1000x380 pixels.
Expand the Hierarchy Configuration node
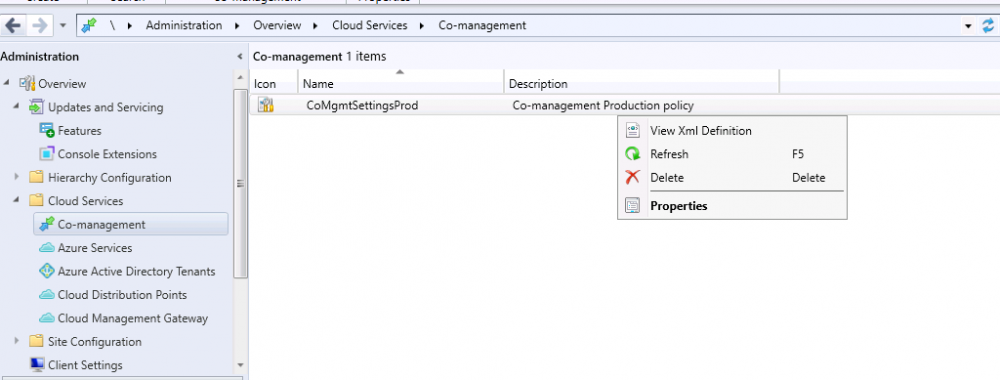point(17,177)
